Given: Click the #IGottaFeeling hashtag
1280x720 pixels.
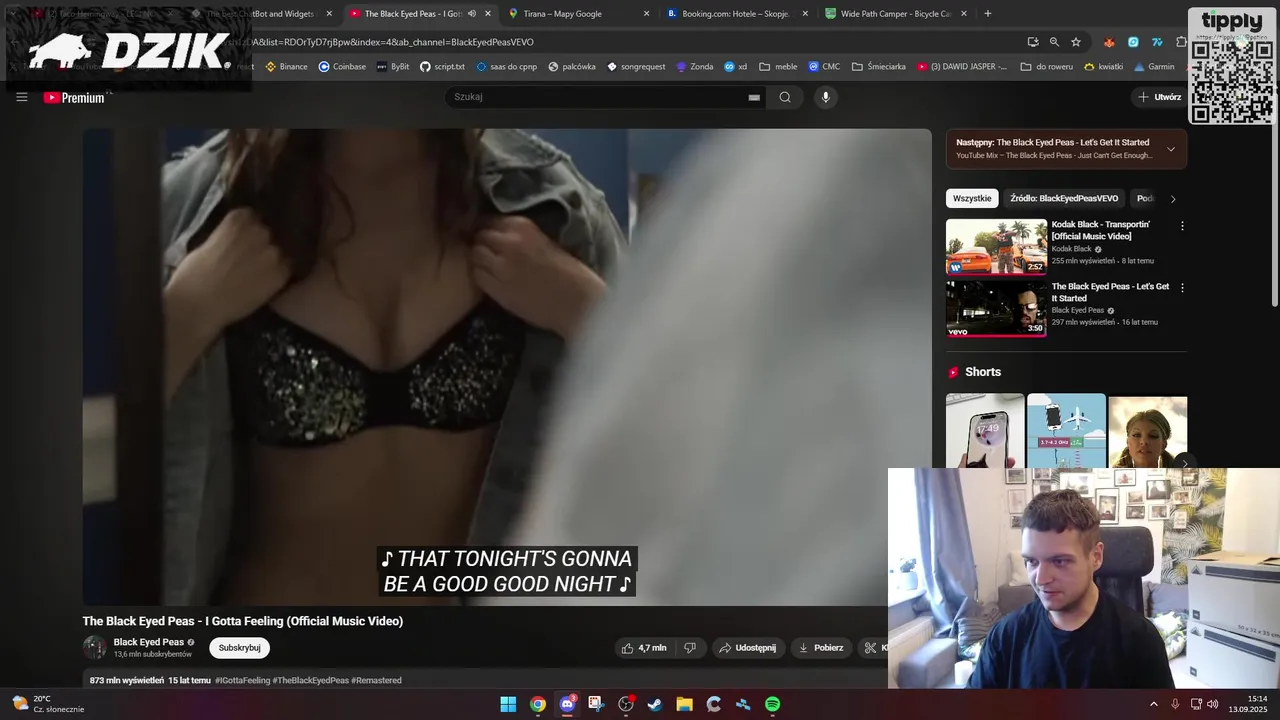Looking at the screenshot, I should 243,680.
